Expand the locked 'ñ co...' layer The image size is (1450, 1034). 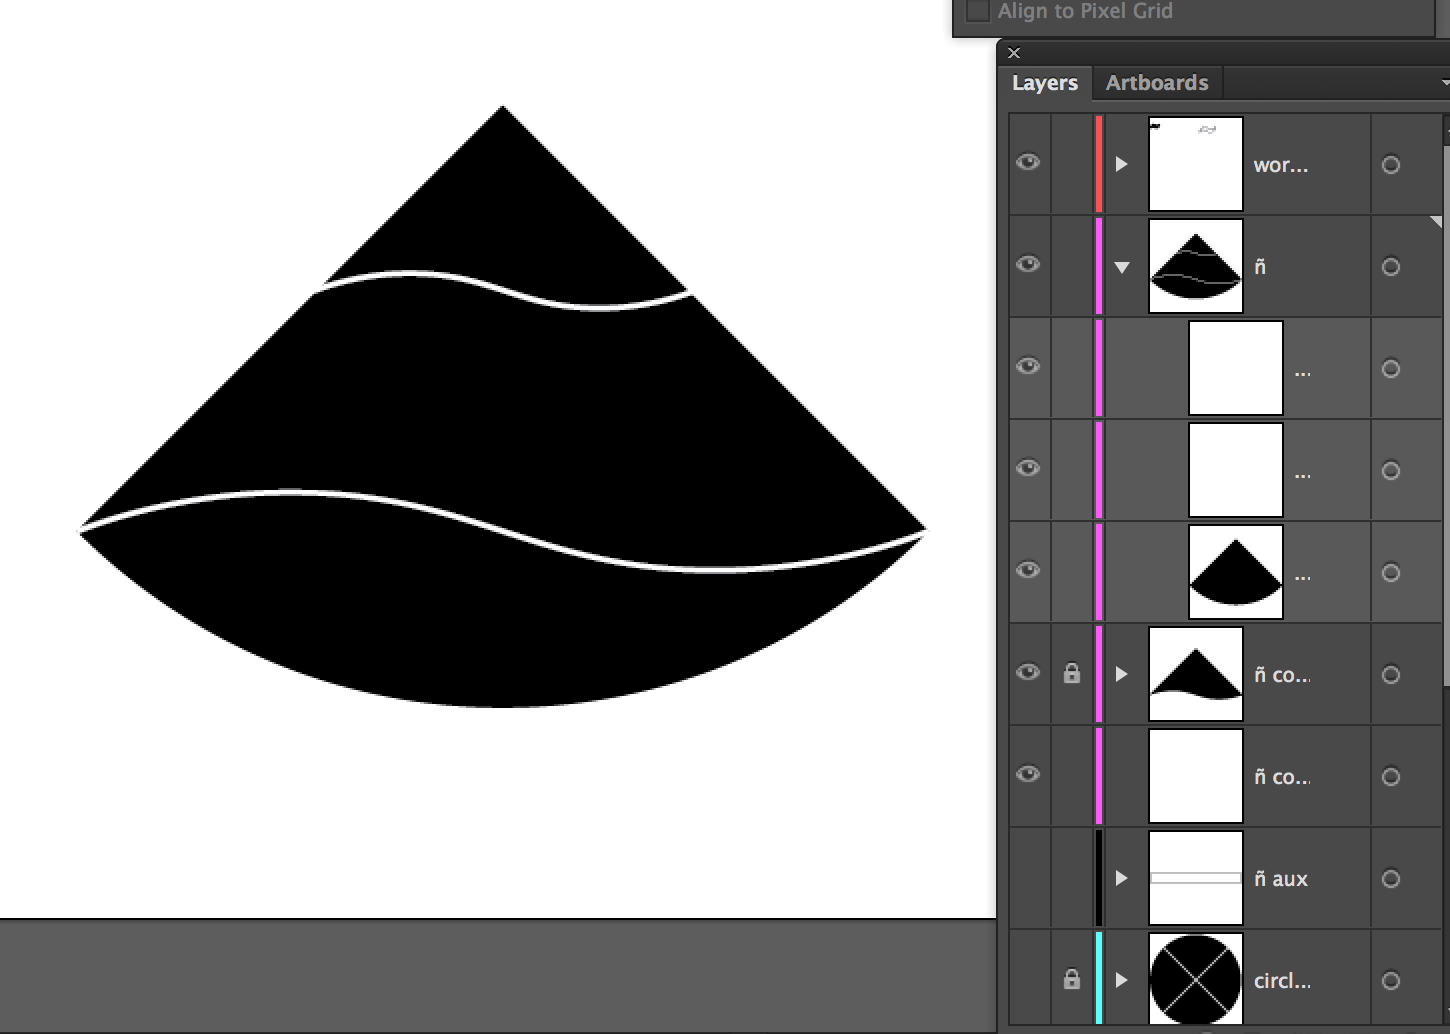(1122, 674)
